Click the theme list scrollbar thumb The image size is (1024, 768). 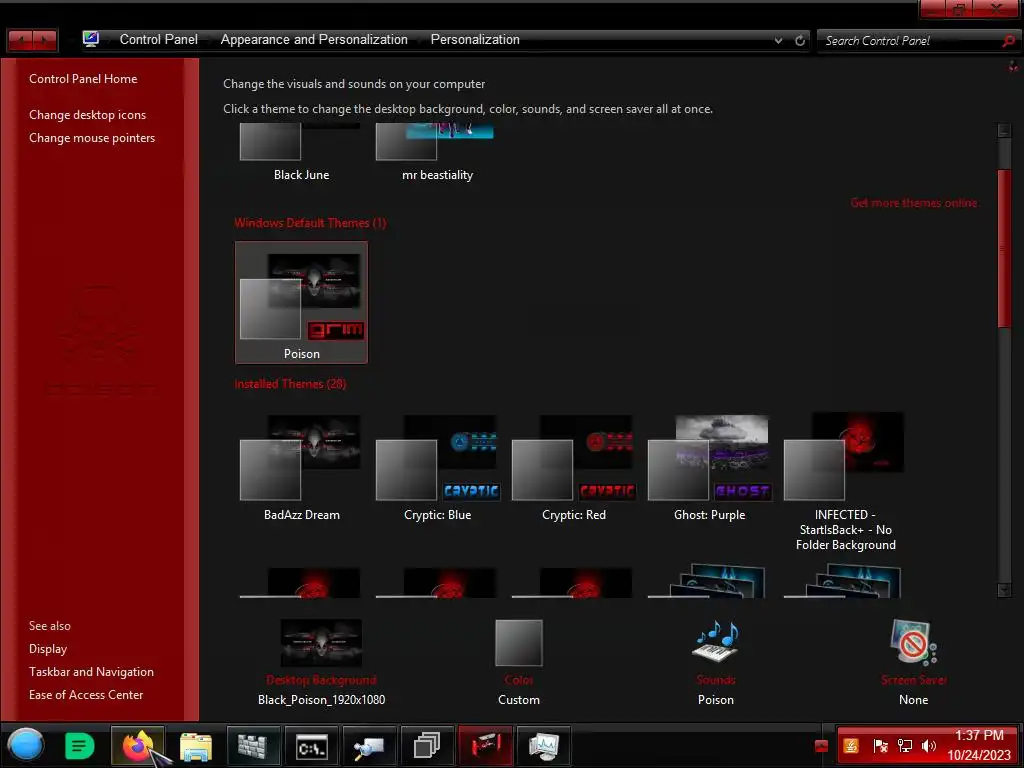pos(1004,248)
